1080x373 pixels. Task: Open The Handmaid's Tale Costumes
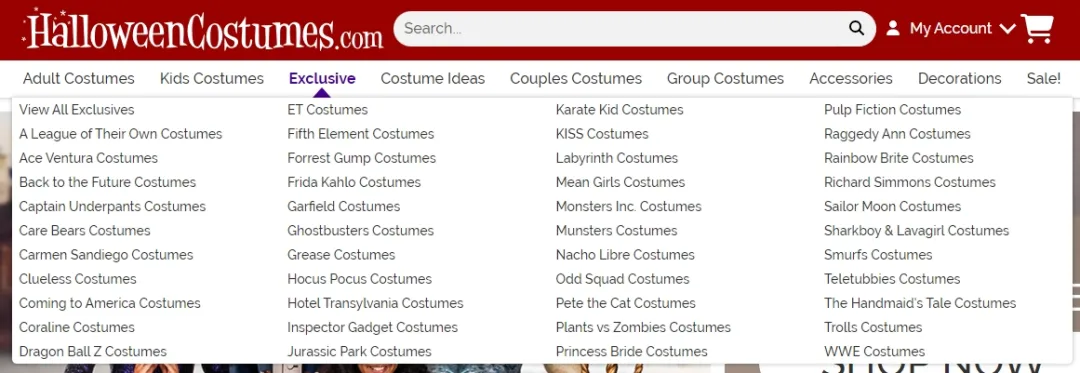coord(920,303)
